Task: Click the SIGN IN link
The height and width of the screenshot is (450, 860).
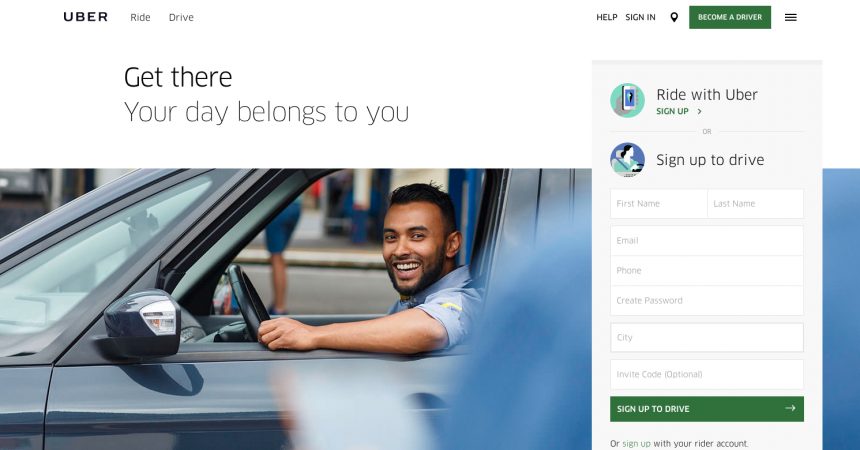Action: (640, 18)
